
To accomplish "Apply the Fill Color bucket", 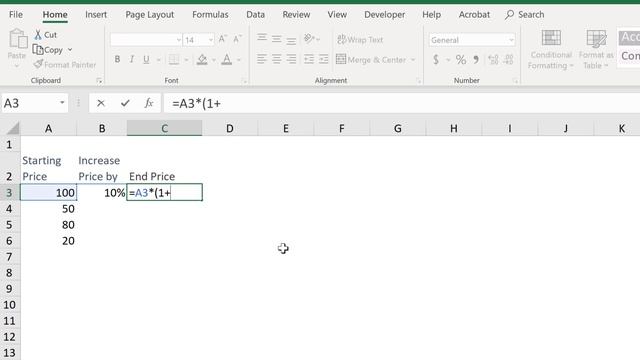I will coord(202,60).
